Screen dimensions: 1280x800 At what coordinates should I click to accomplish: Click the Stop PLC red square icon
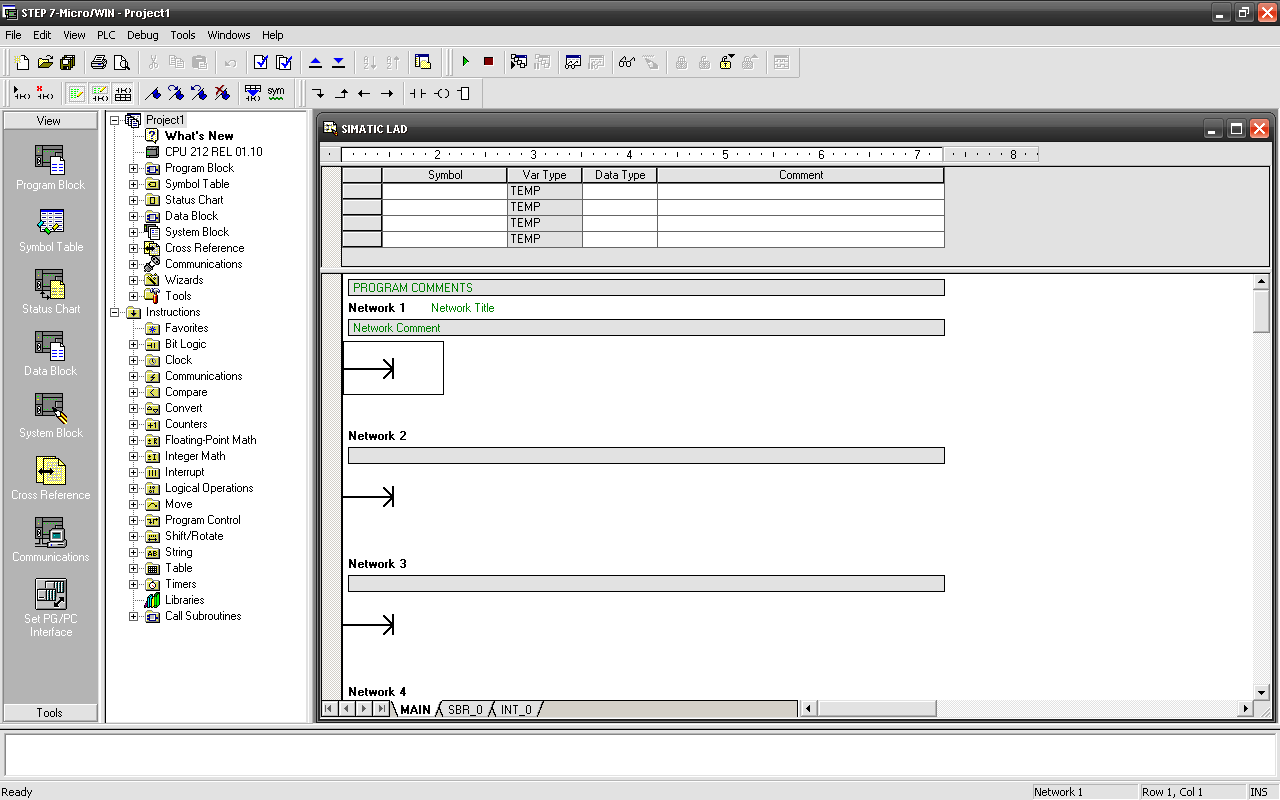488,62
